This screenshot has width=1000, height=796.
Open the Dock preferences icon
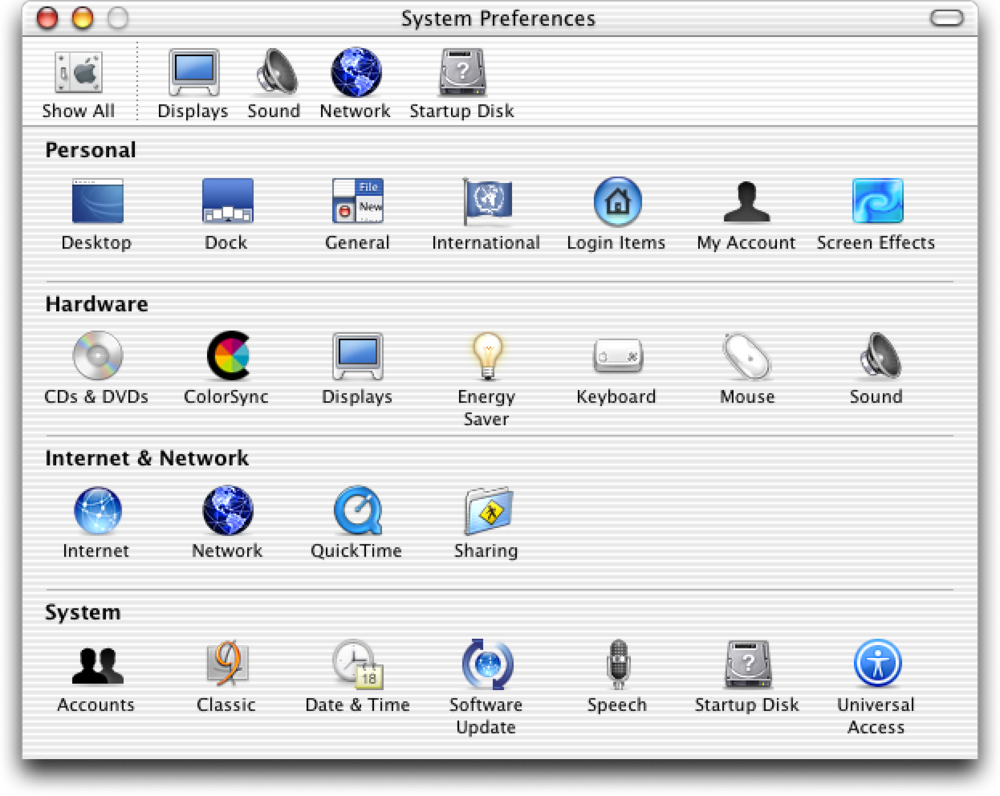(228, 201)
